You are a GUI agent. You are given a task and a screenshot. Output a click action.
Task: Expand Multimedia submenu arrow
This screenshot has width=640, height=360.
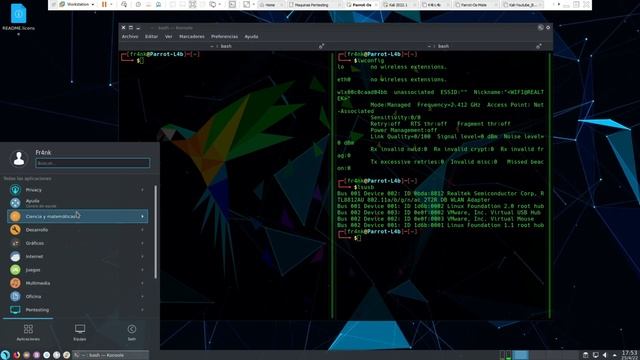coord(142,283)
